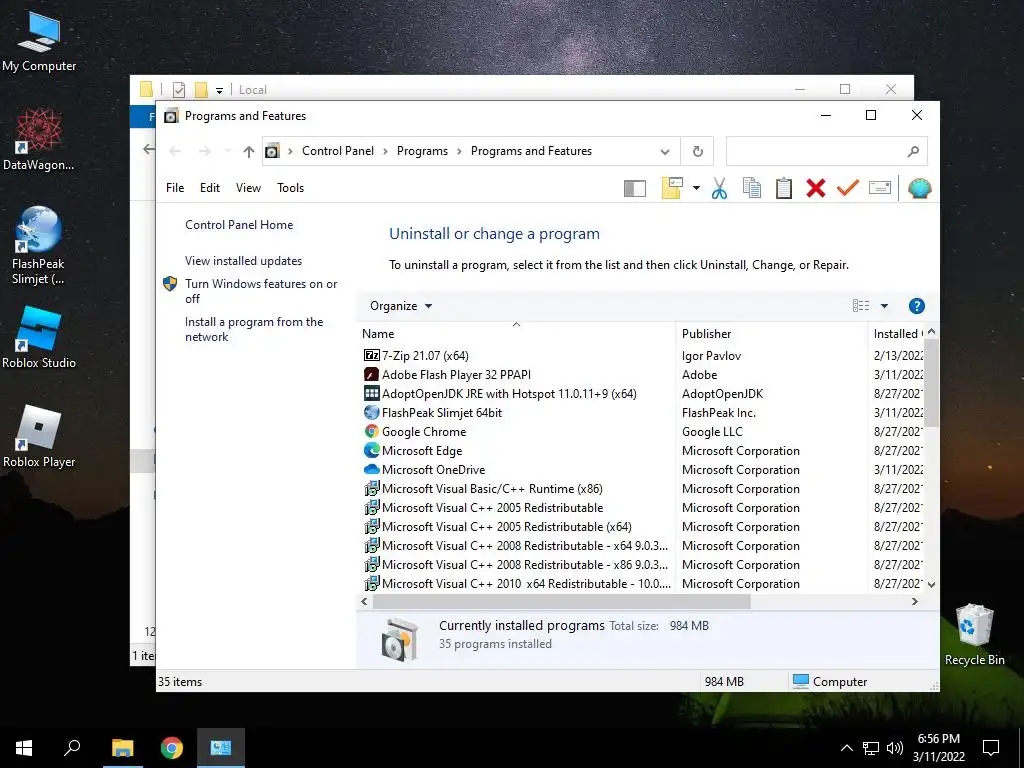Screen dimensions: 1024x768
Task: Click the vertical scrollbar down arrow
Action: click(932, 584)
